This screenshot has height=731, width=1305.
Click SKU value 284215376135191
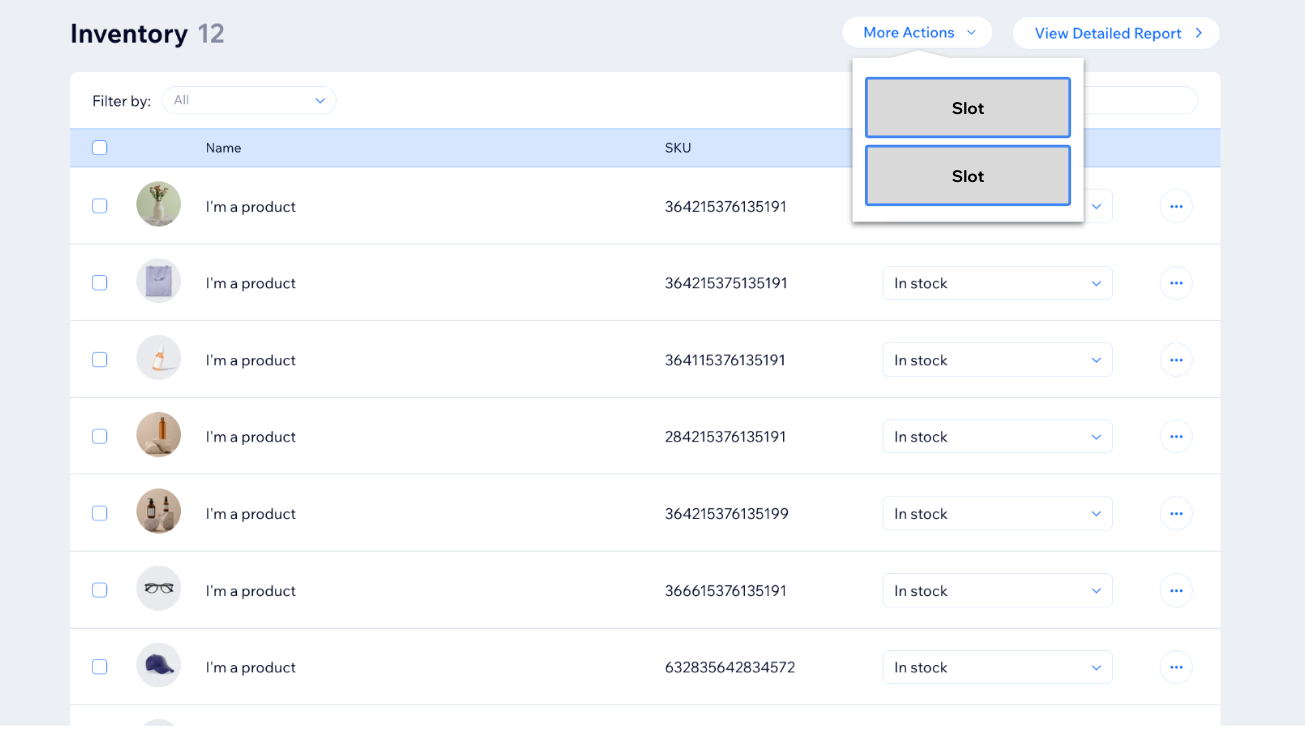coord(726,437)
